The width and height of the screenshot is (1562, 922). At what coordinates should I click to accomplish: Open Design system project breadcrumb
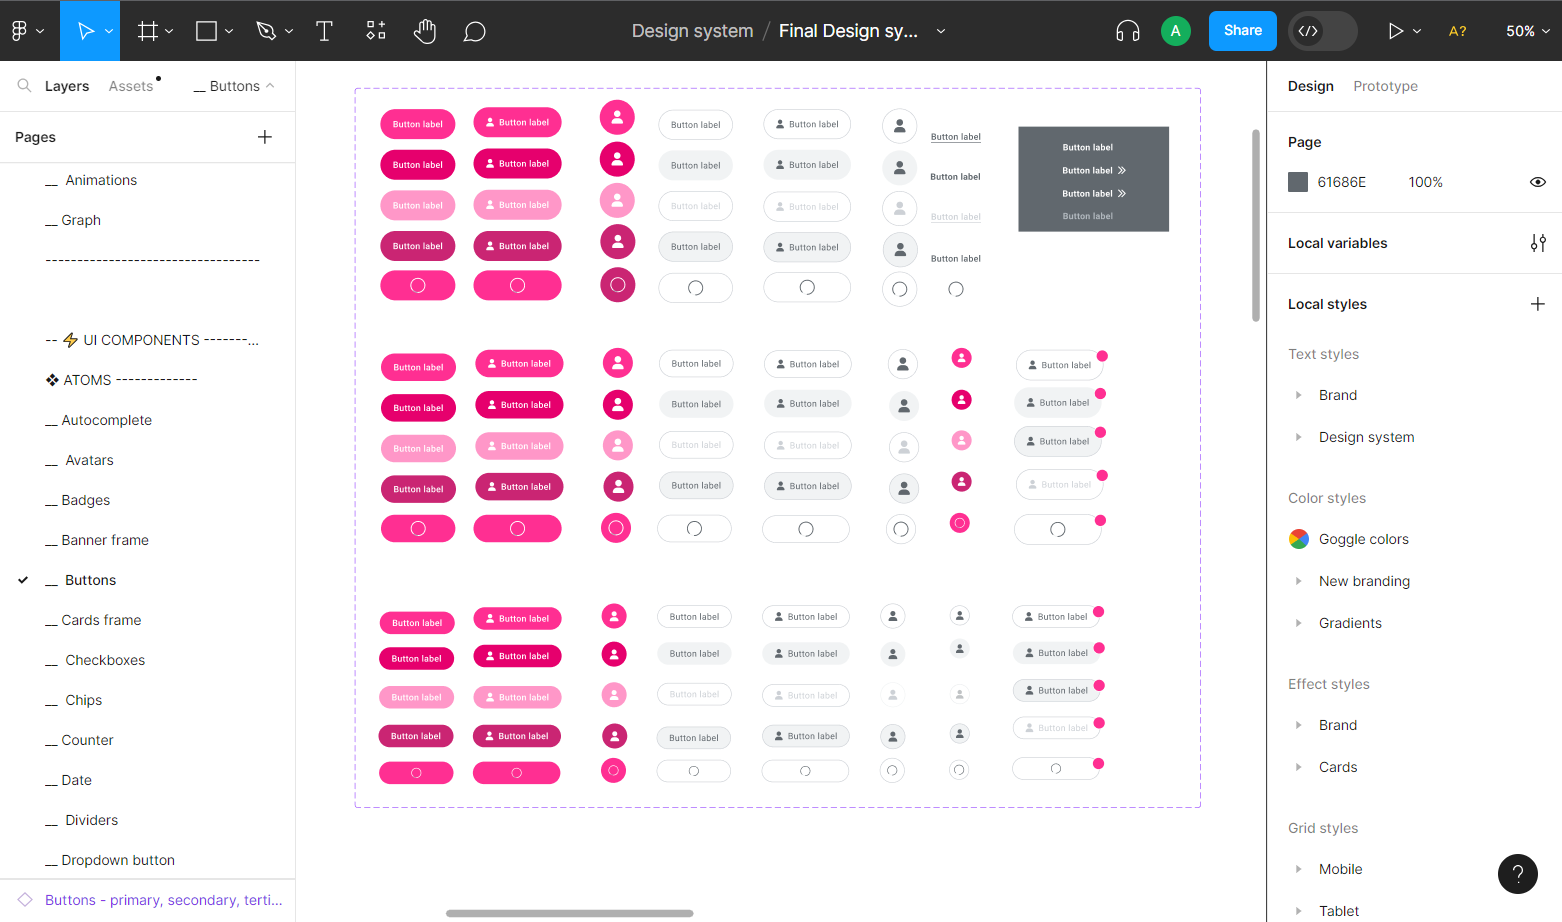pyautogui.click(x=692, y=31)
